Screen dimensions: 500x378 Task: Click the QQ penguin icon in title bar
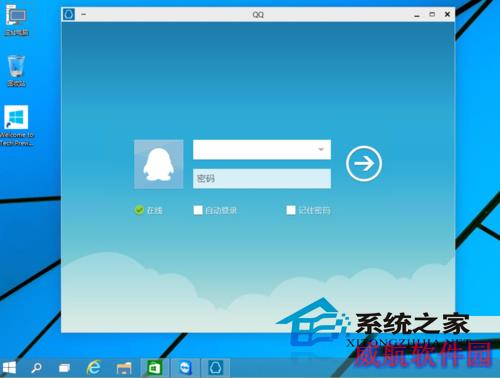[69, 14]
